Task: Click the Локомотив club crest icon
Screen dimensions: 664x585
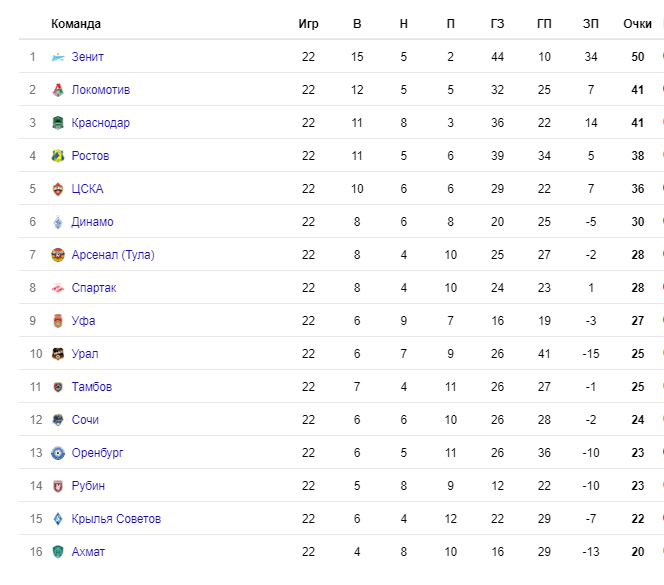Action: (x=58, y=90)
